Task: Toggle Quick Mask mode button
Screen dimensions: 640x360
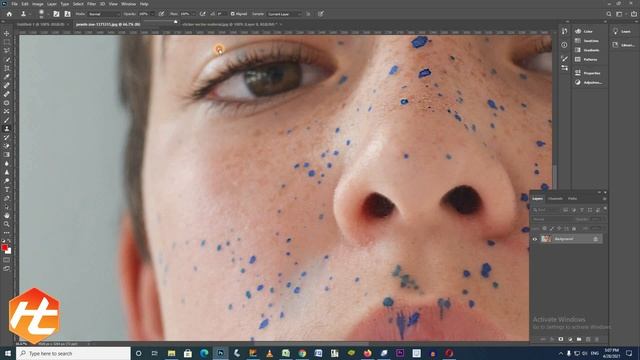Action: tap(7, 260)
